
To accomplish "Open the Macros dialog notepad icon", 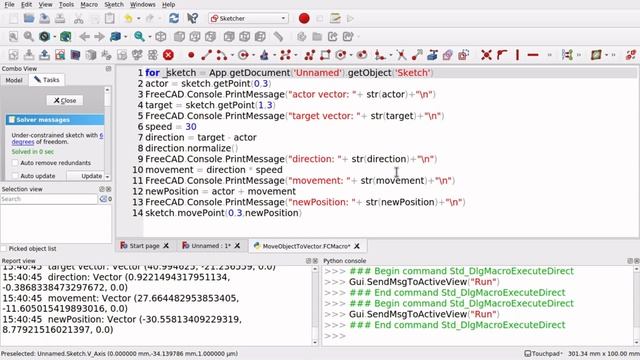I will [335, 18].
